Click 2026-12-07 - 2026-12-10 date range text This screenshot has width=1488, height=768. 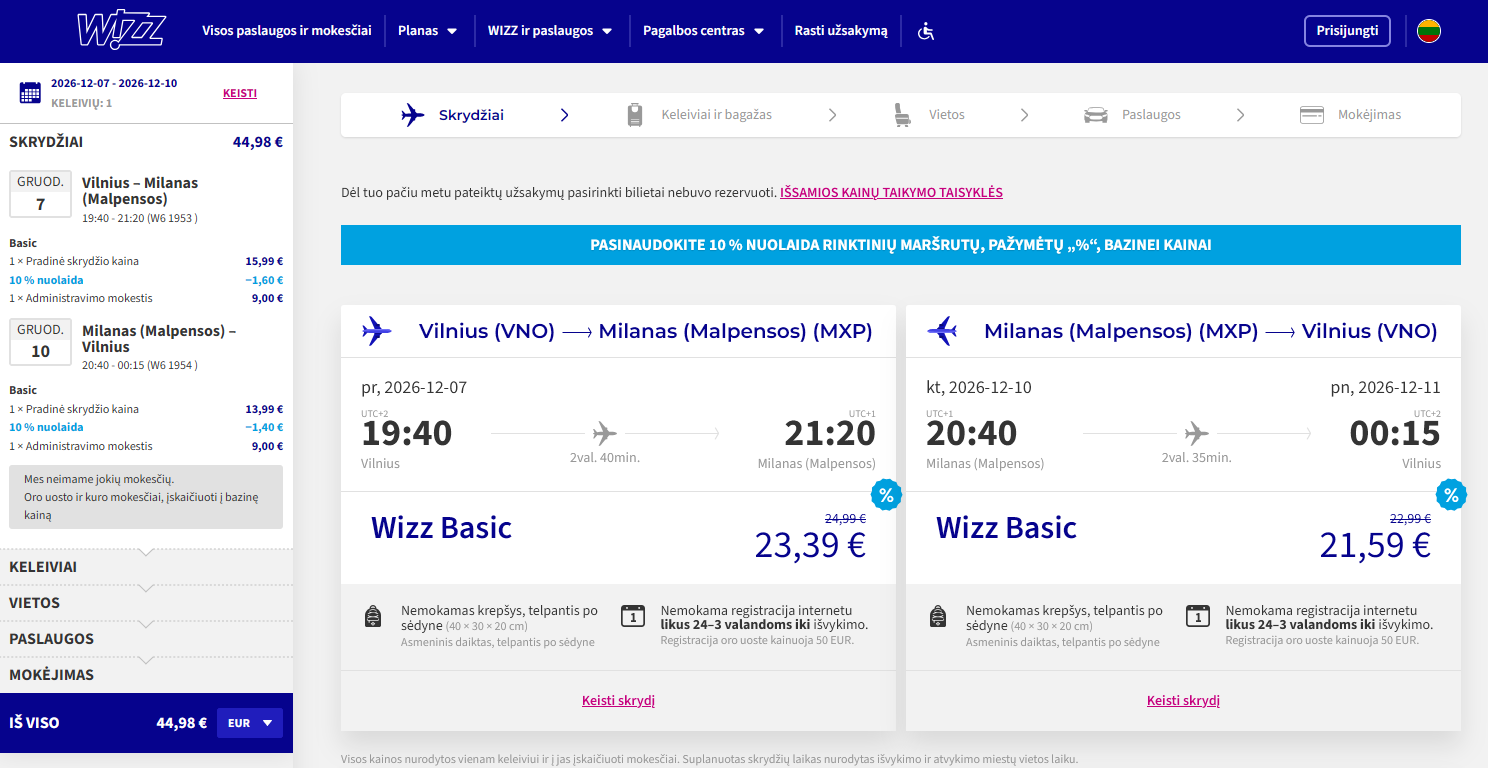[114, 83]
